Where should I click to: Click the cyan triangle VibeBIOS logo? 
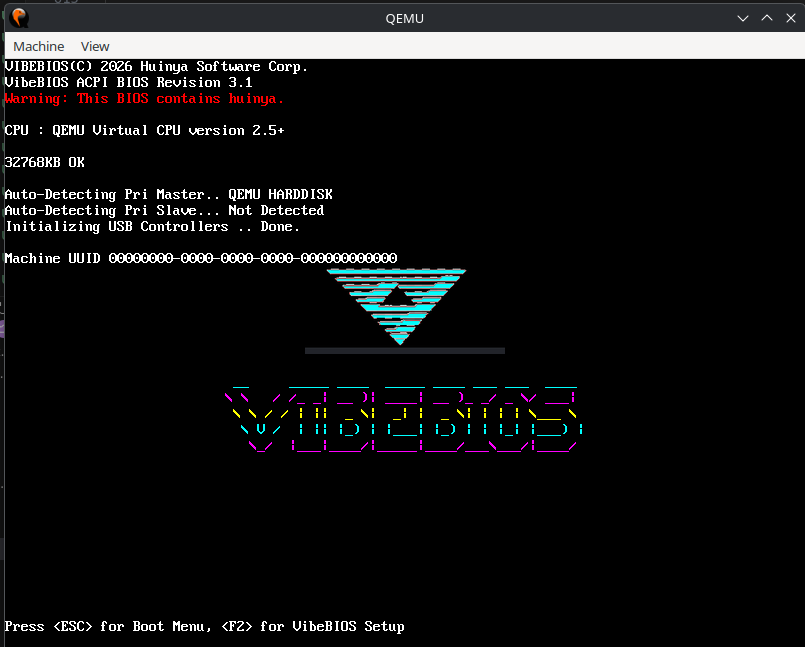click(396, 306)
